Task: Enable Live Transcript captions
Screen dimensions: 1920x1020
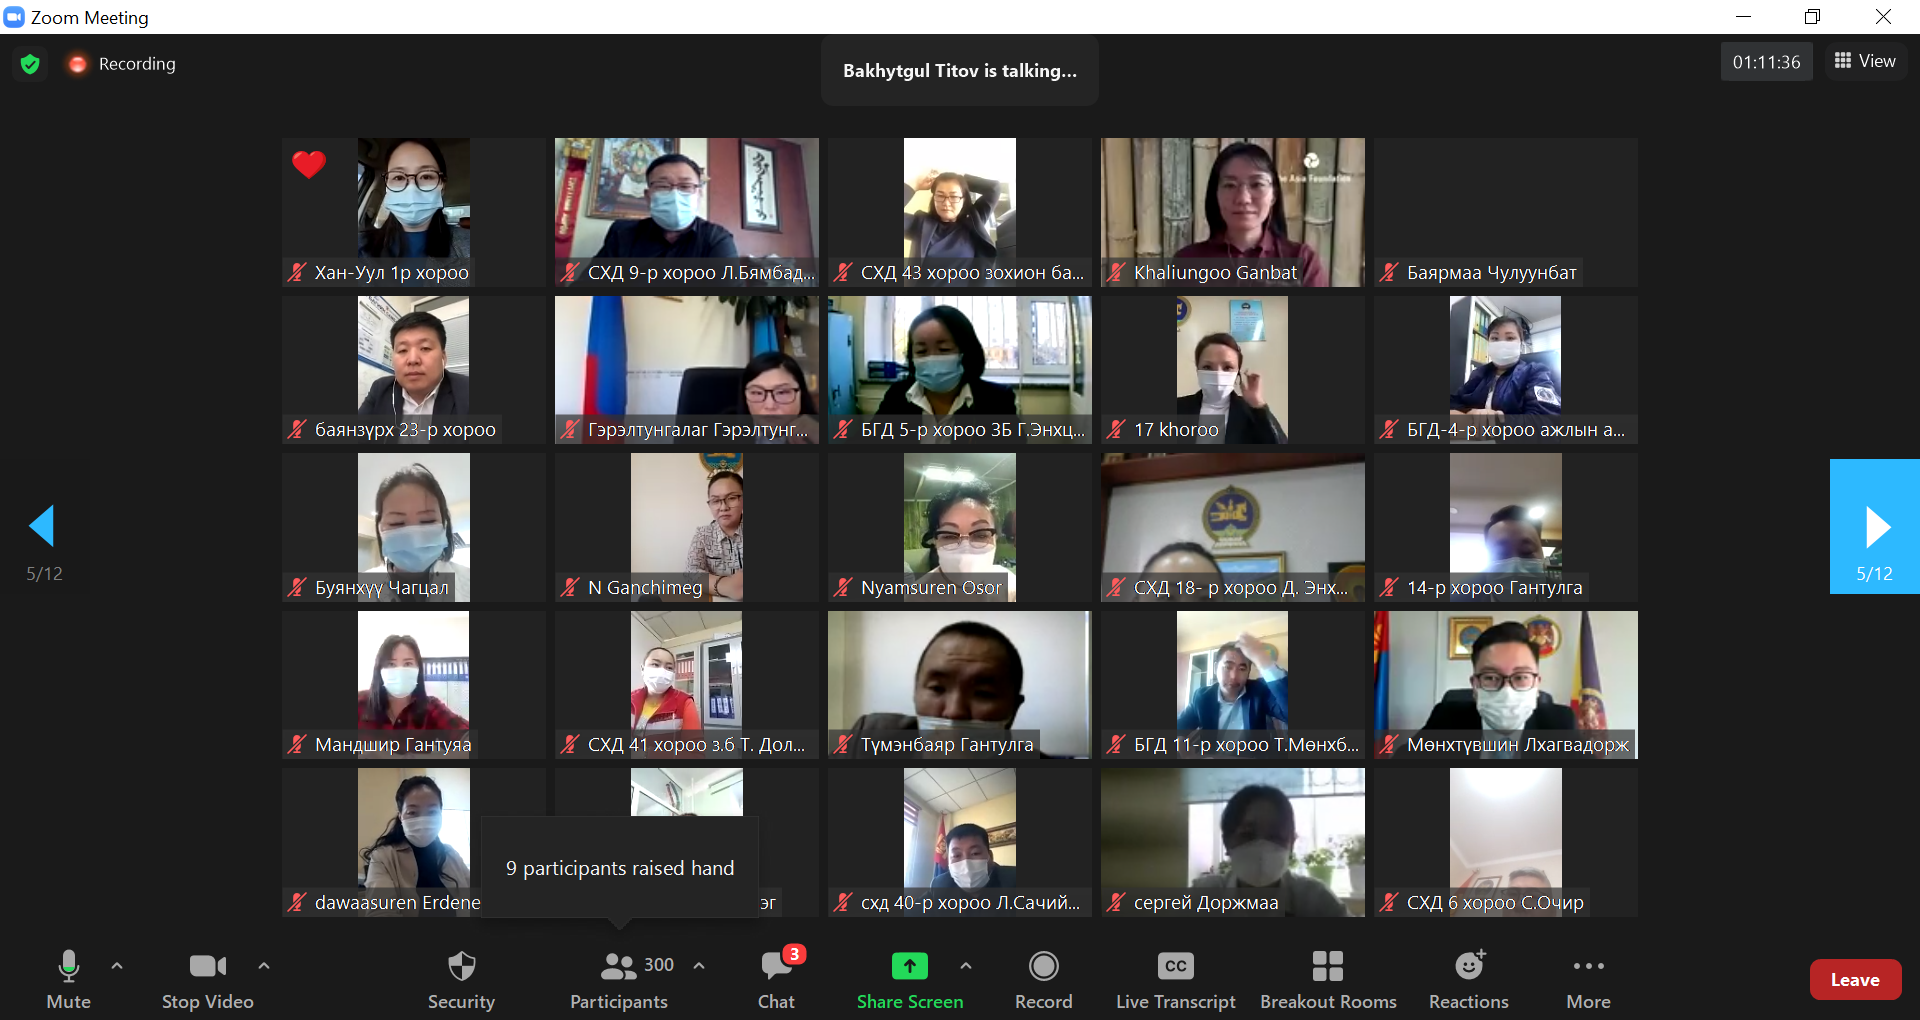Action: click(1175, 979)
